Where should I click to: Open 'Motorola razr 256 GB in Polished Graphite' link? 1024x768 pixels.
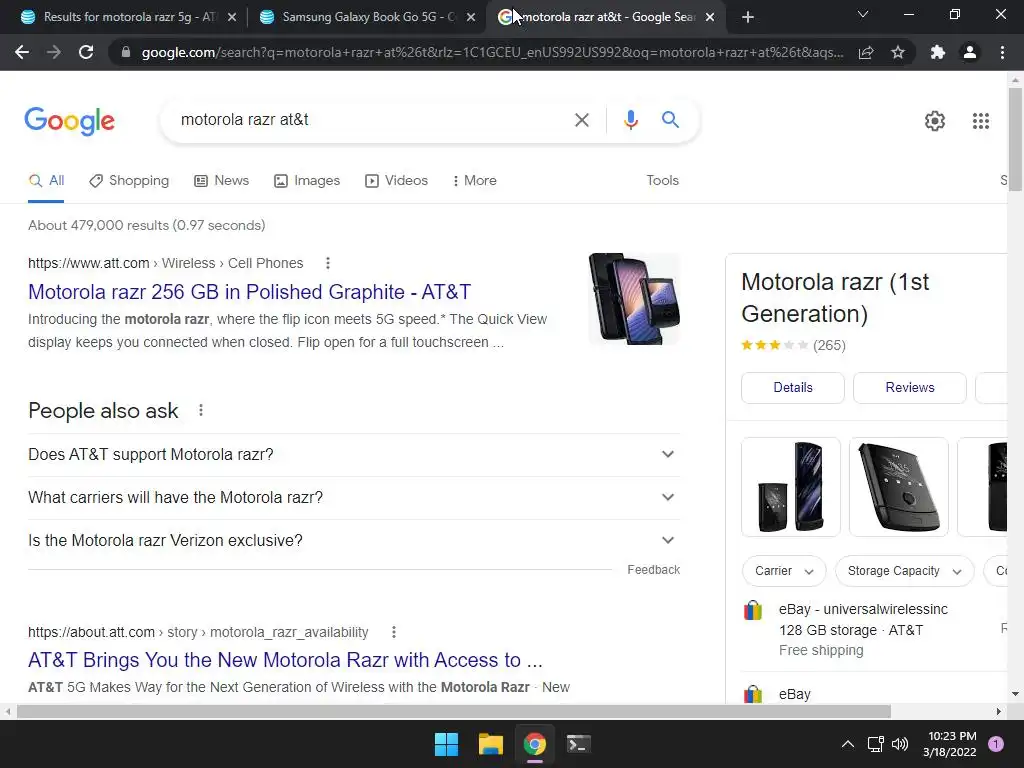(x=249, y=292)
